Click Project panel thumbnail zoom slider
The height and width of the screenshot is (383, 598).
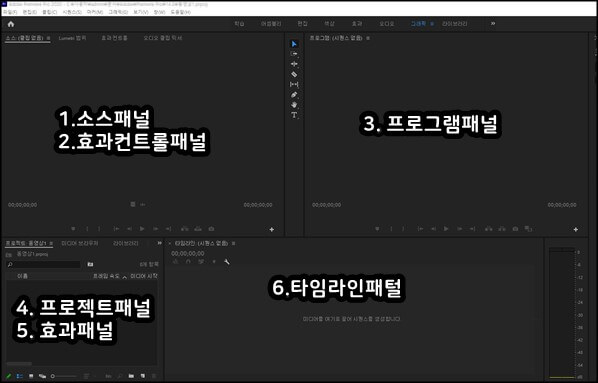coord(64,377)
